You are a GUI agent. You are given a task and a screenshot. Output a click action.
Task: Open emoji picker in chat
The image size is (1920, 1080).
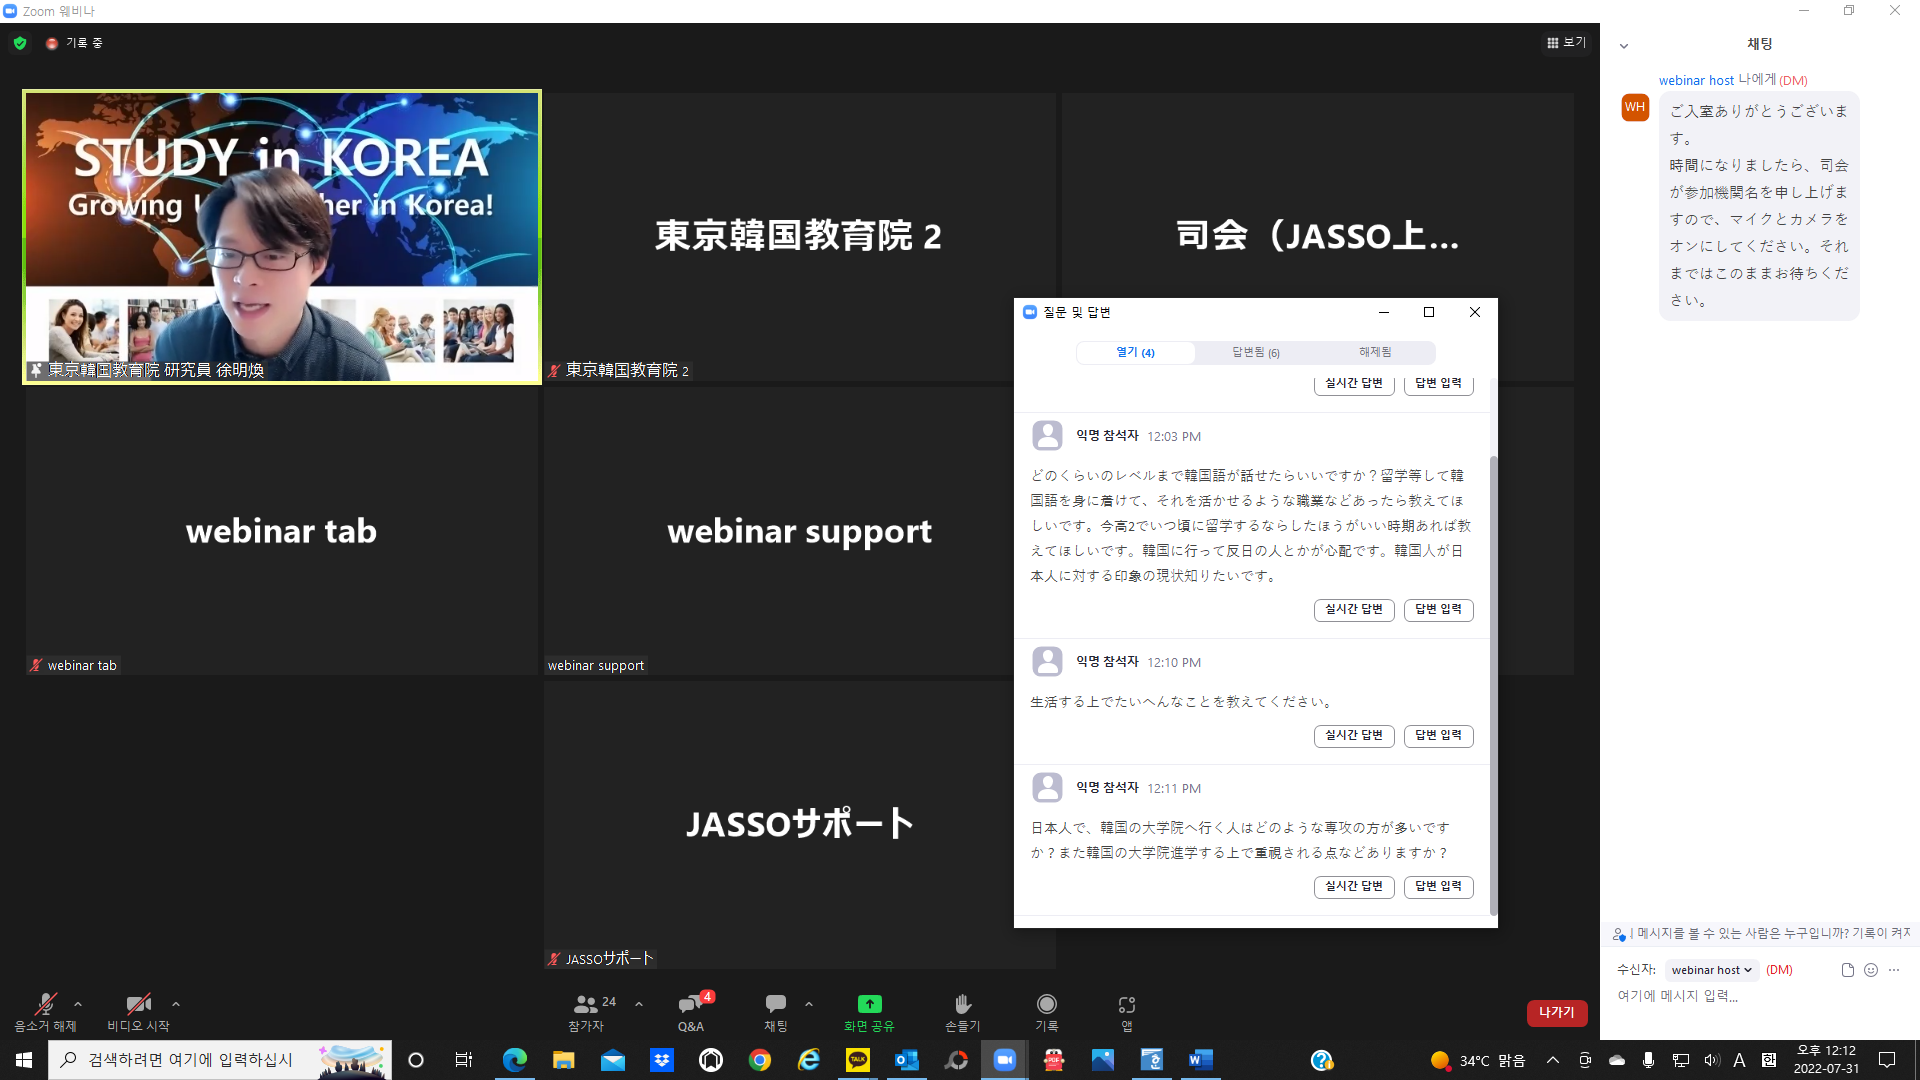(x=1871, y=970)
